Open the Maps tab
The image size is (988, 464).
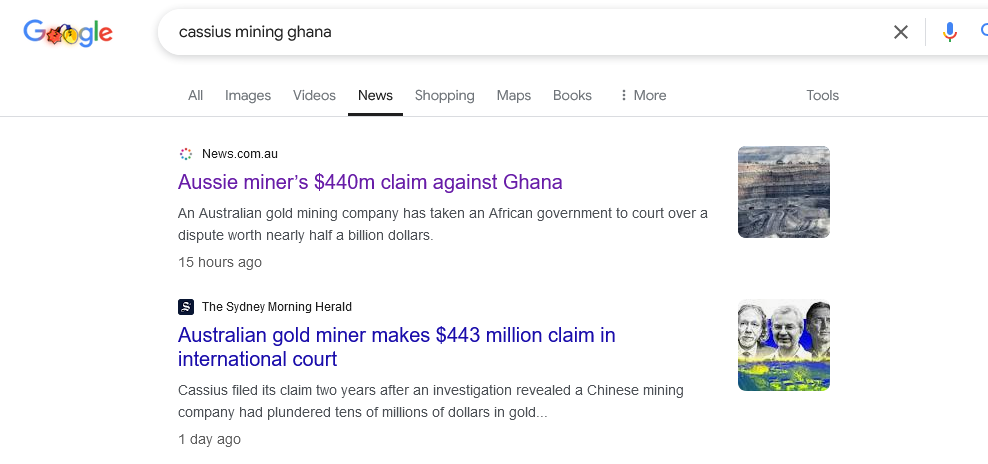tap(513, 95)
